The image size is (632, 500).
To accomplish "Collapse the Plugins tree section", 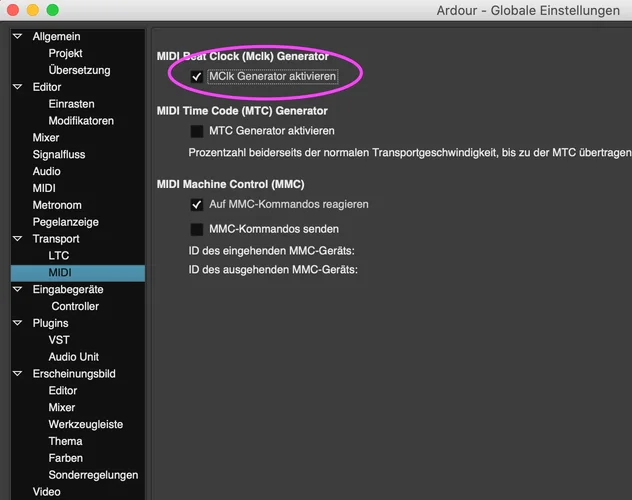I will pos(17,323).
